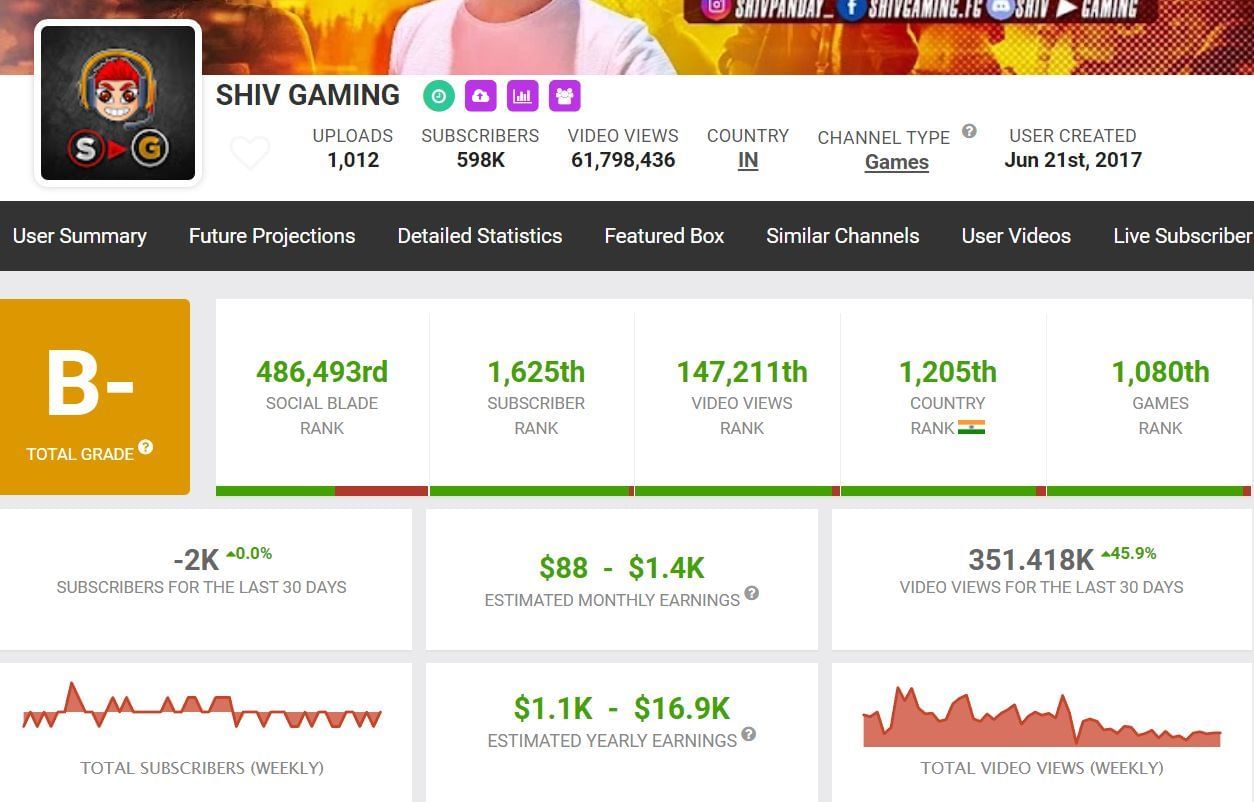
Task: Click the 1,625th subscriber rank
Action: pyautogui.click(x=536, y=372)
